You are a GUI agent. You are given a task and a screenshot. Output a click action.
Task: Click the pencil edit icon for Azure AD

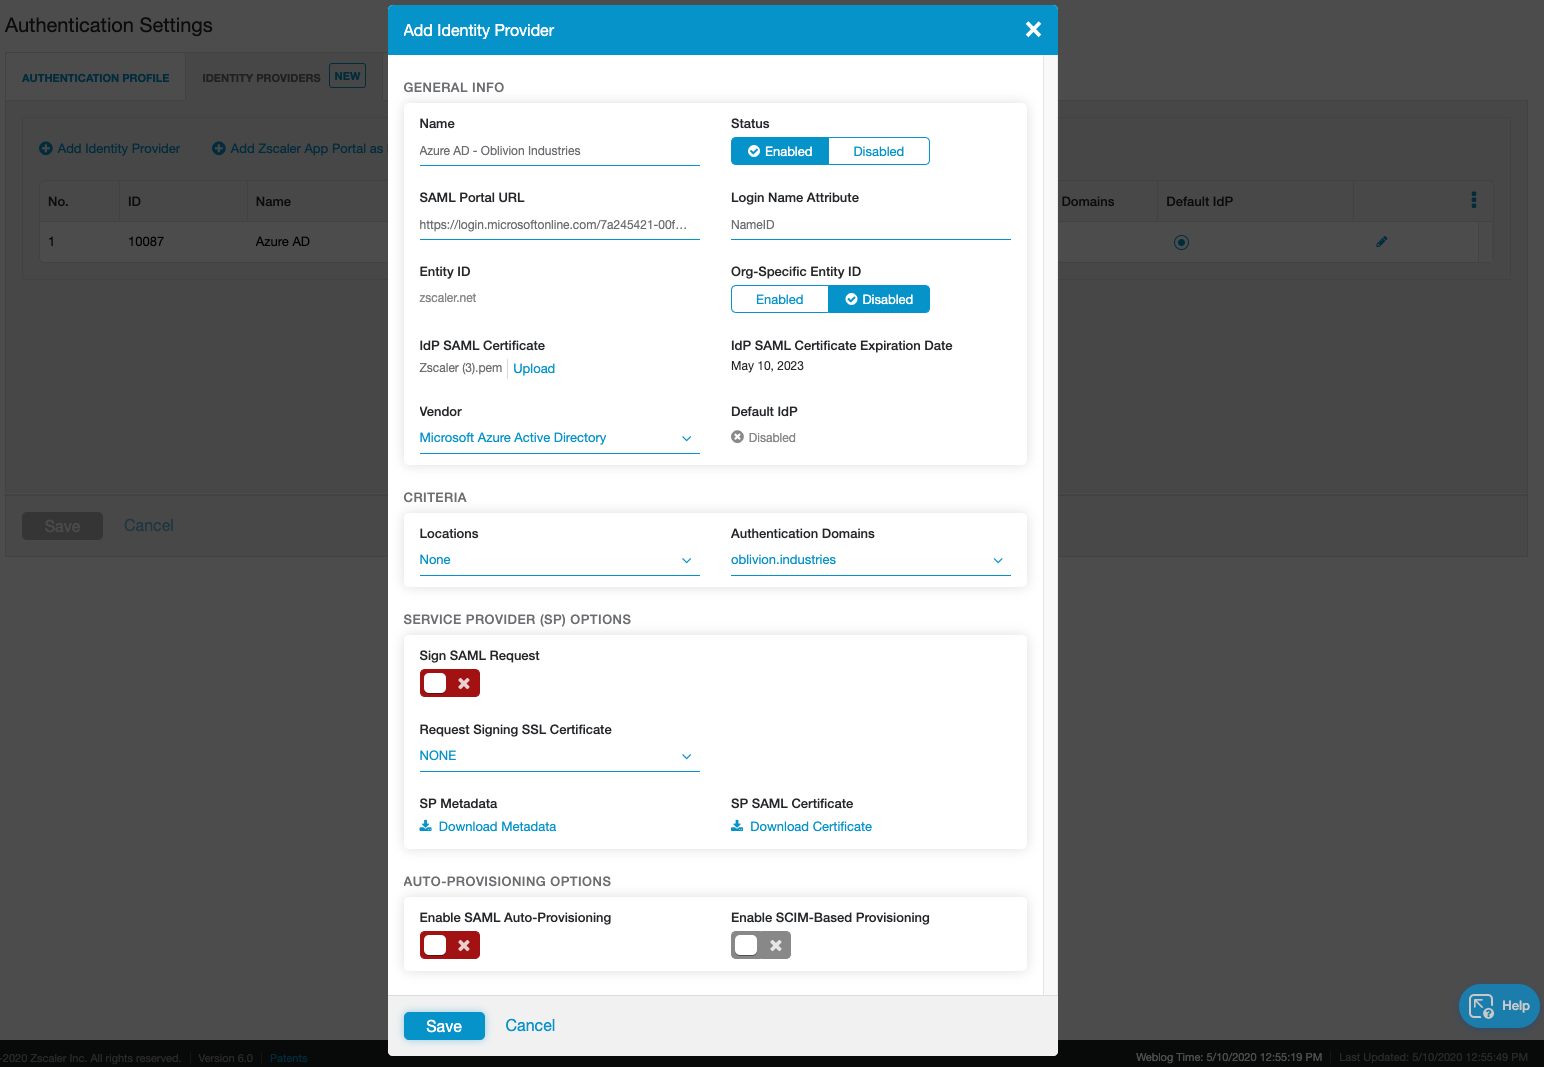(x=1381, y=242)
